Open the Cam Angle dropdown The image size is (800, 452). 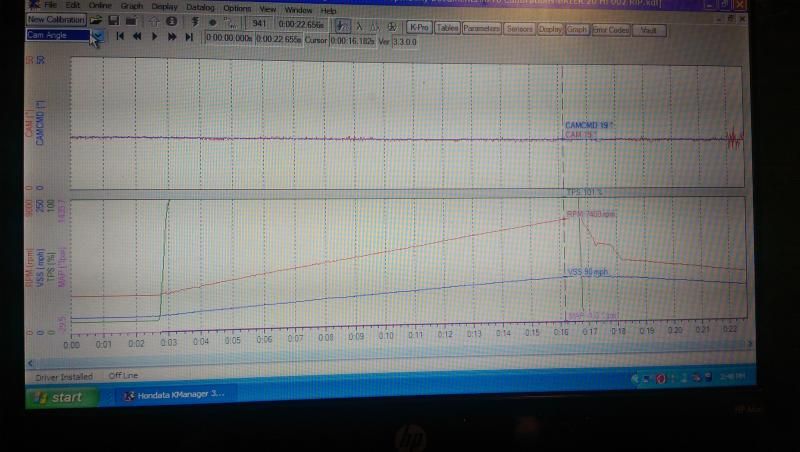coord(97,36)
